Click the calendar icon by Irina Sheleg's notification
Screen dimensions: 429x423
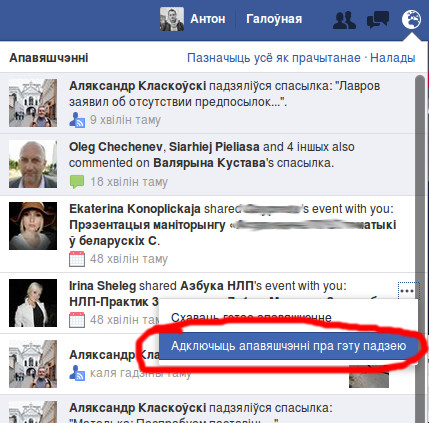(x=77, y=320)
